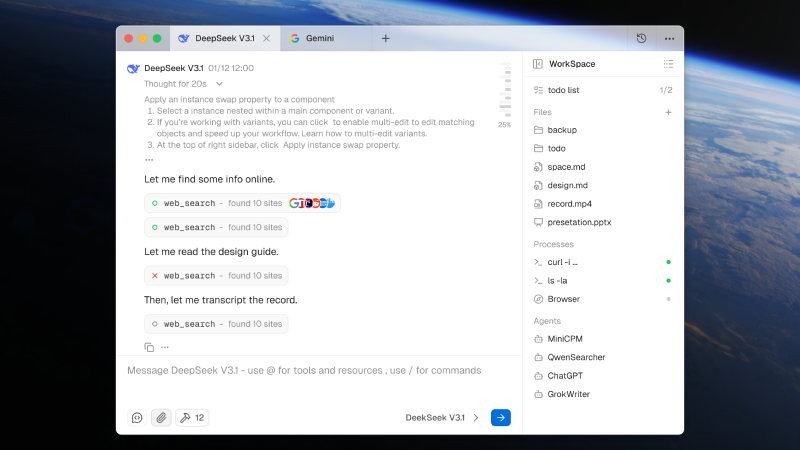This screenshot has height=450, width=800.
Task: Open presetation.pptx file
Action: click(603, 222)
